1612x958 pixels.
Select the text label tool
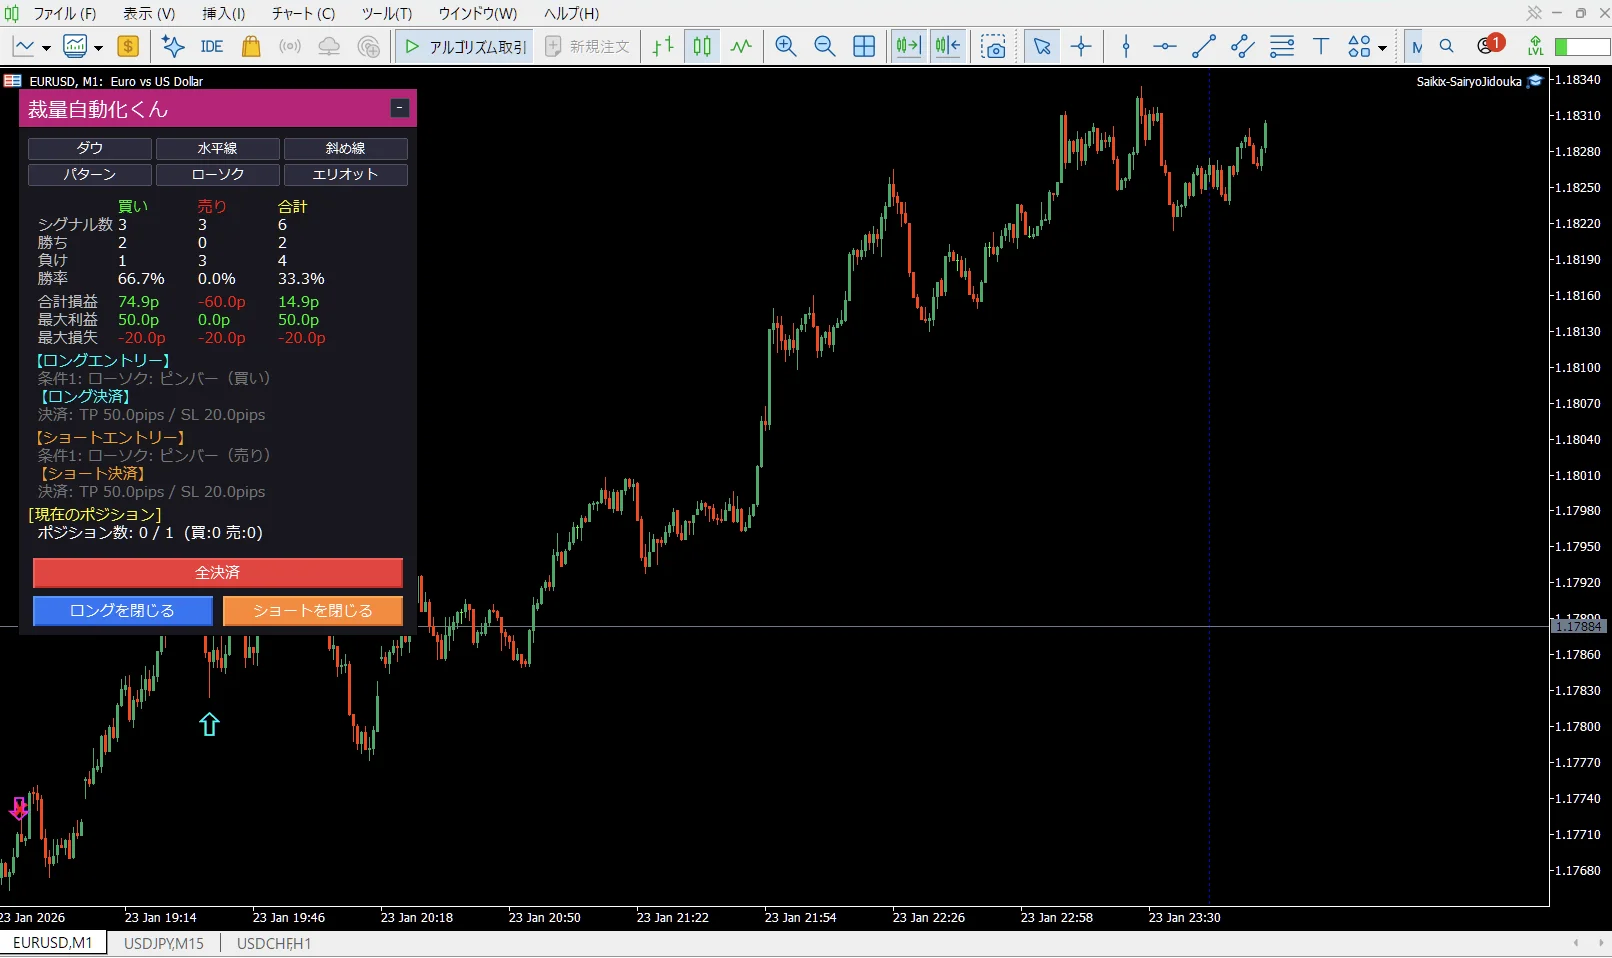(1321, 46)
